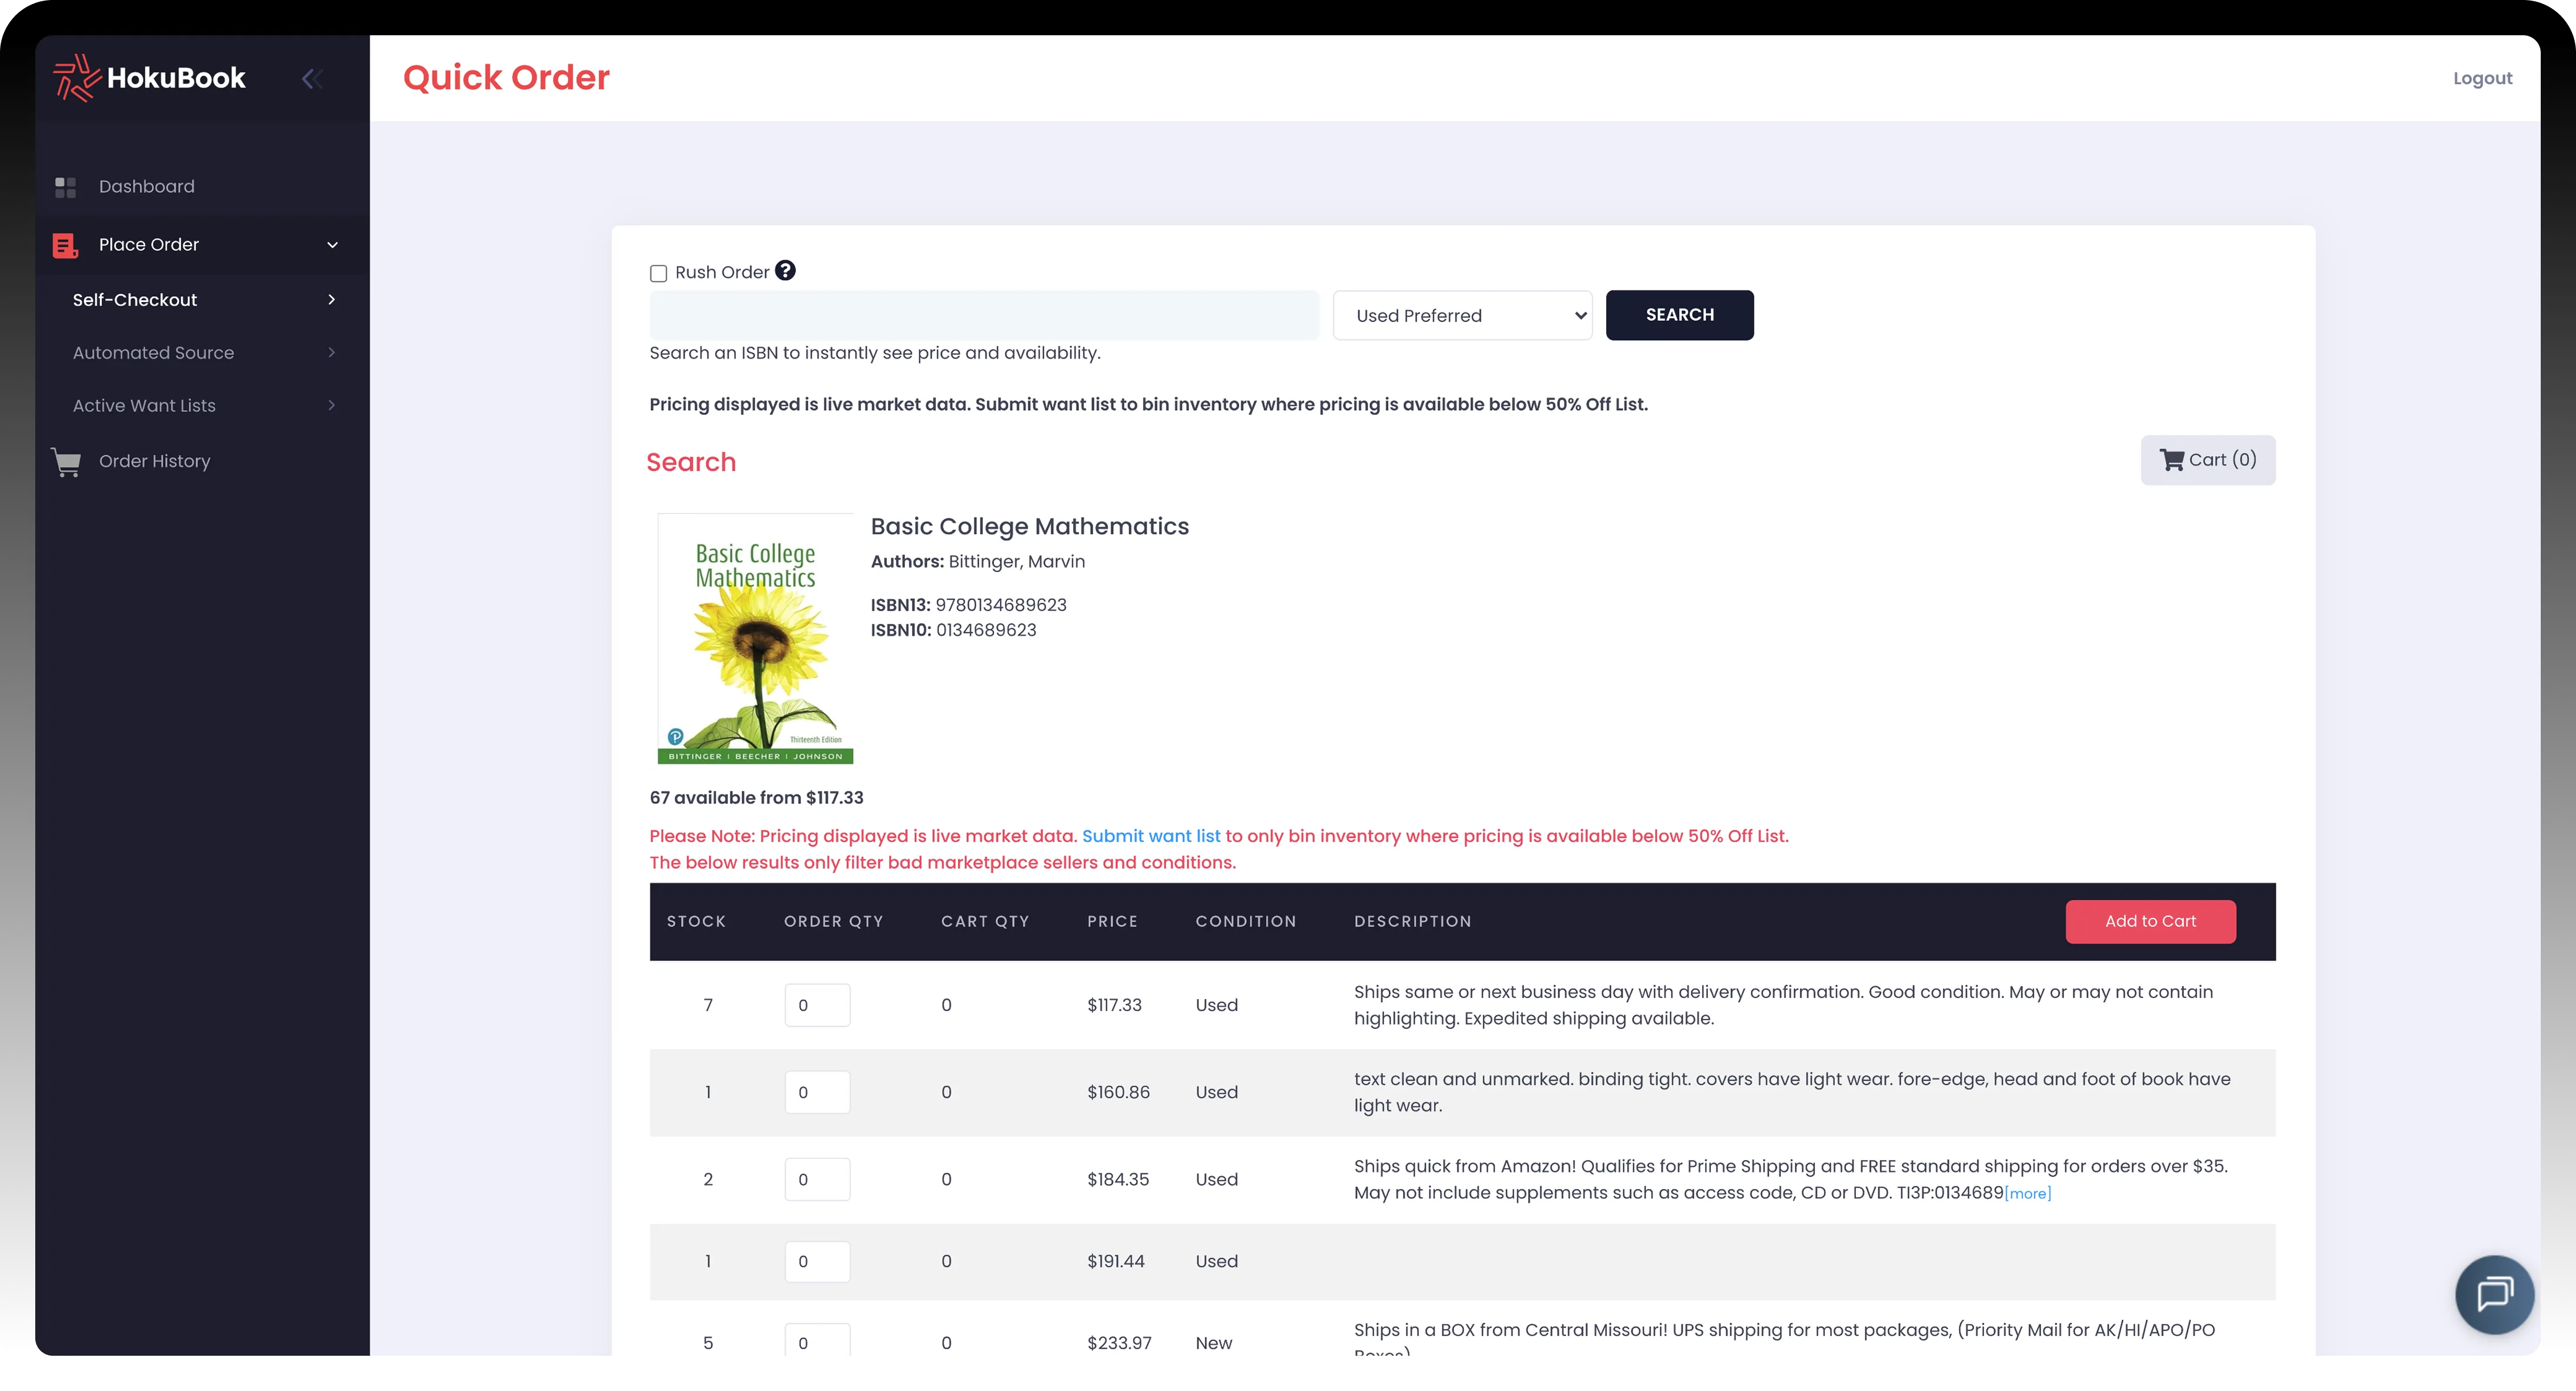This screenshot has height=1391, width=2576.
Task: Click the Dashboard grid icon
Action: pos(66,187)
